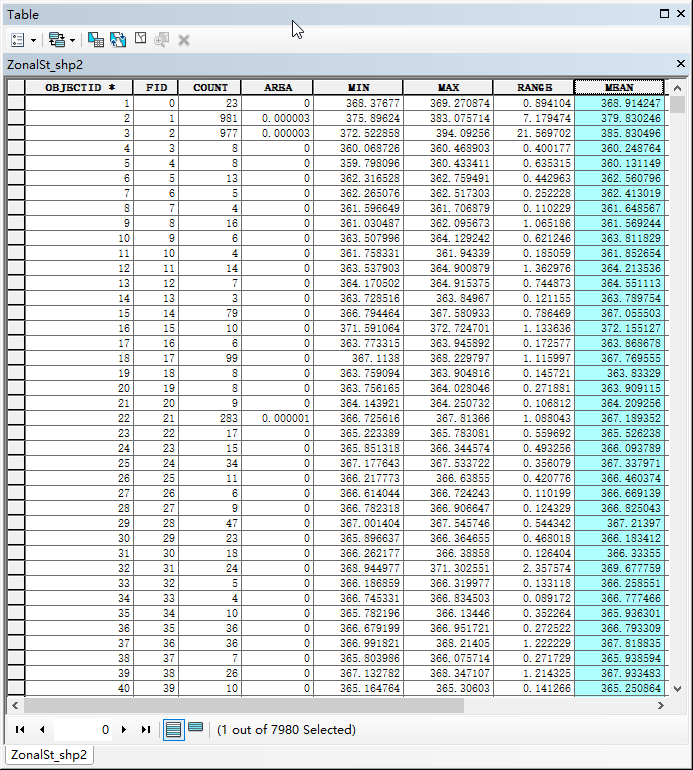Click Zoom To Selected icon

(162, 40)
